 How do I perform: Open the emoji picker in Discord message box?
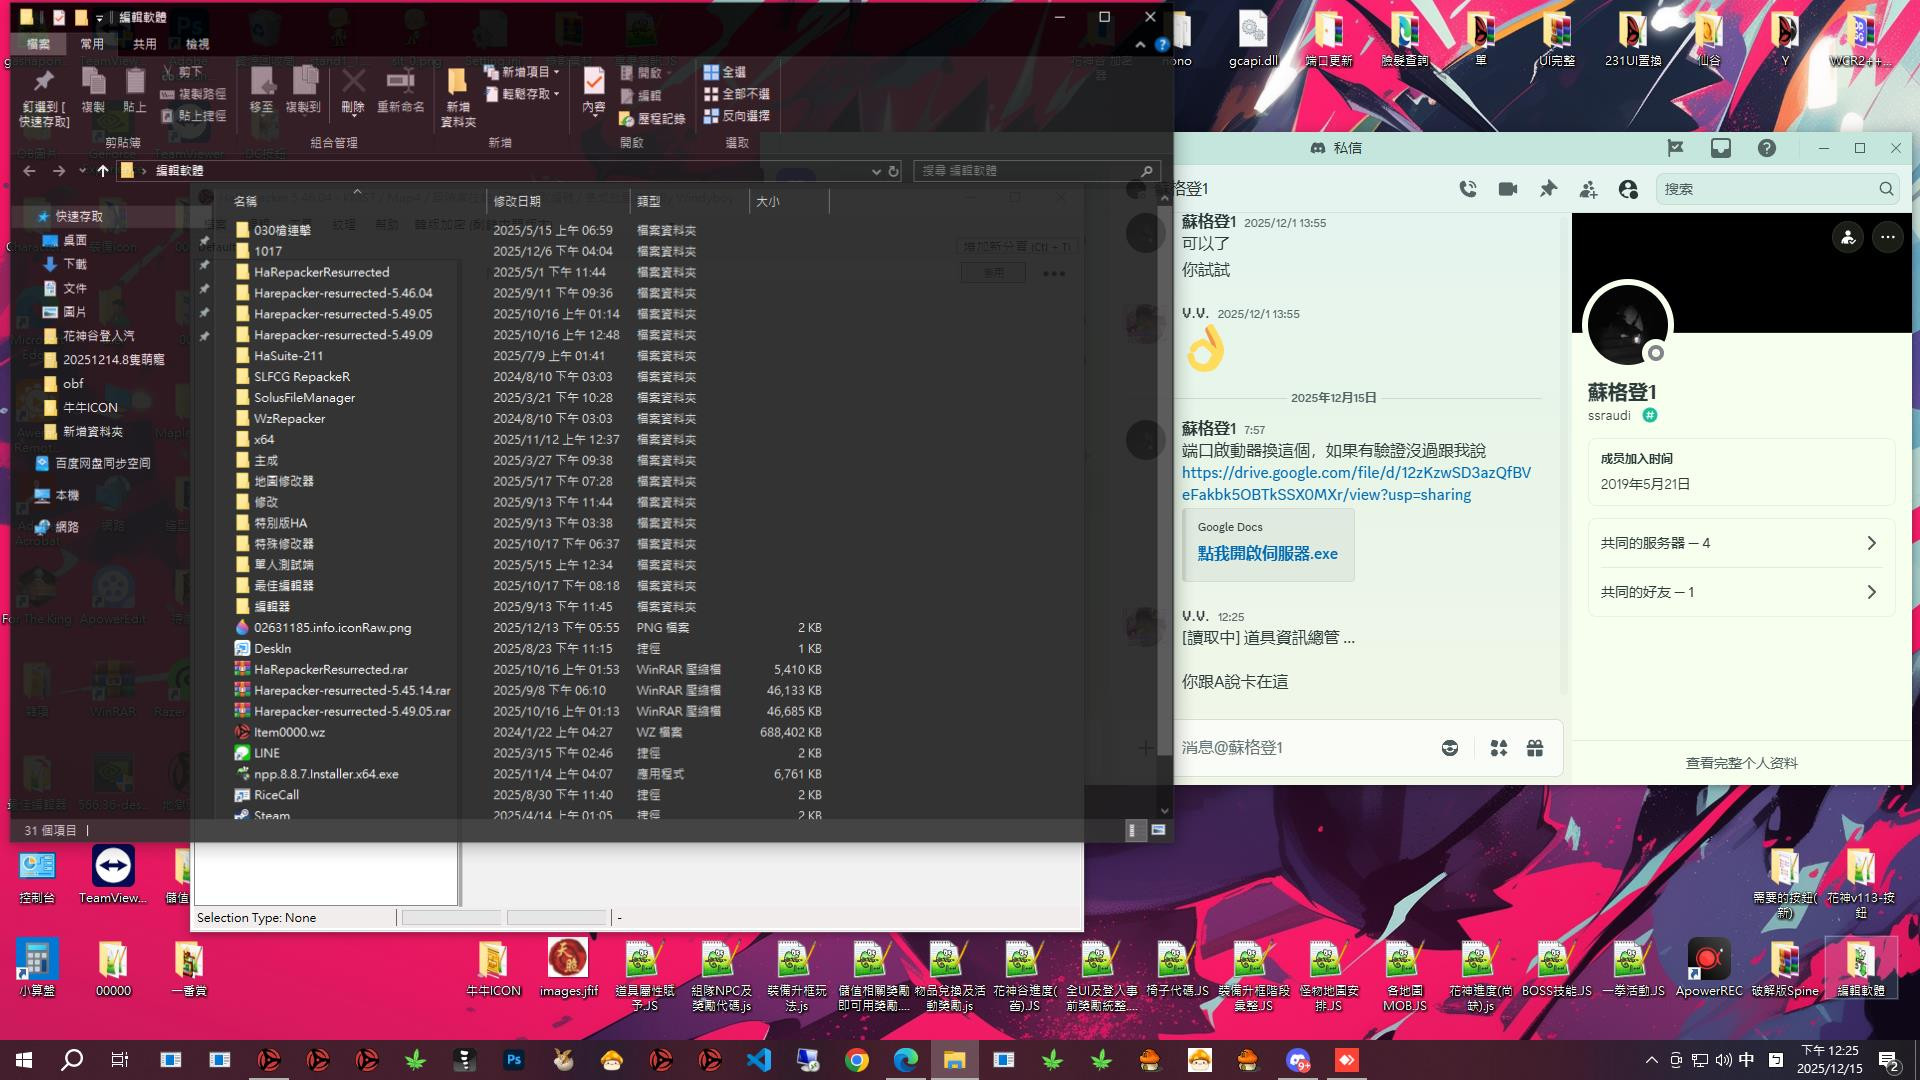pyautogui.click(x=1450, y=748)
